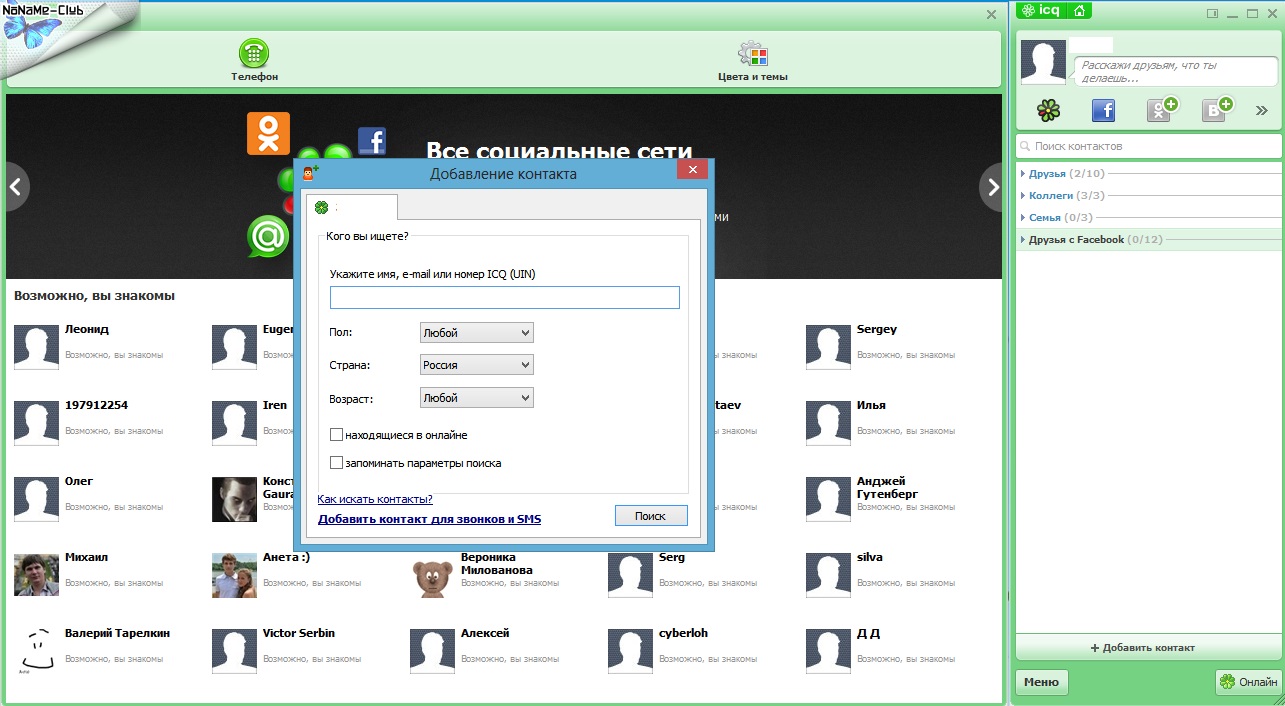This screenshot has height=706, width=1285.
Task: Open cyberloh's avatar
Action: 631,650
